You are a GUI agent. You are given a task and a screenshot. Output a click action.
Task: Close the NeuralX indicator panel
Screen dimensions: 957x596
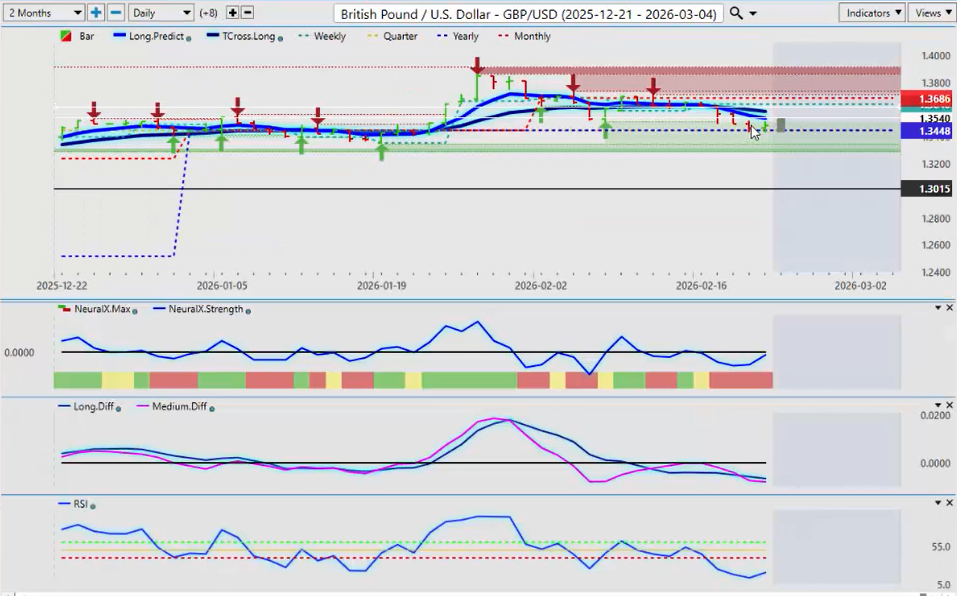949,308
